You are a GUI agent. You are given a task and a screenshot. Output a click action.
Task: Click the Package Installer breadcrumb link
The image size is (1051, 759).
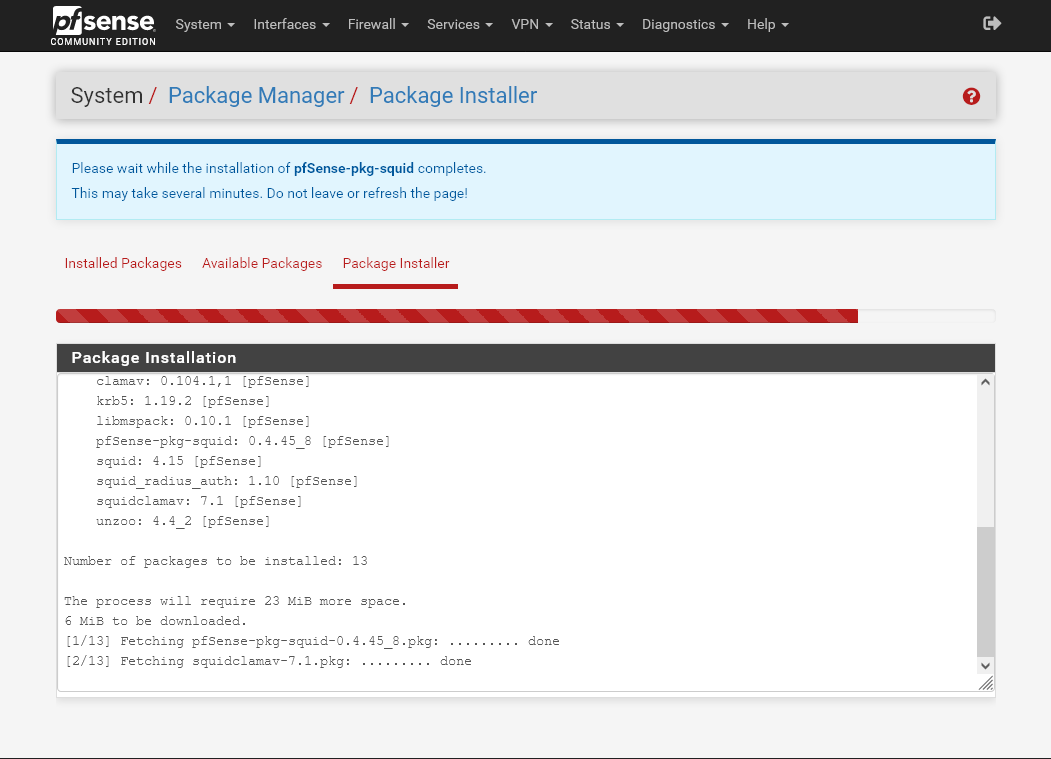click(453, 96)
